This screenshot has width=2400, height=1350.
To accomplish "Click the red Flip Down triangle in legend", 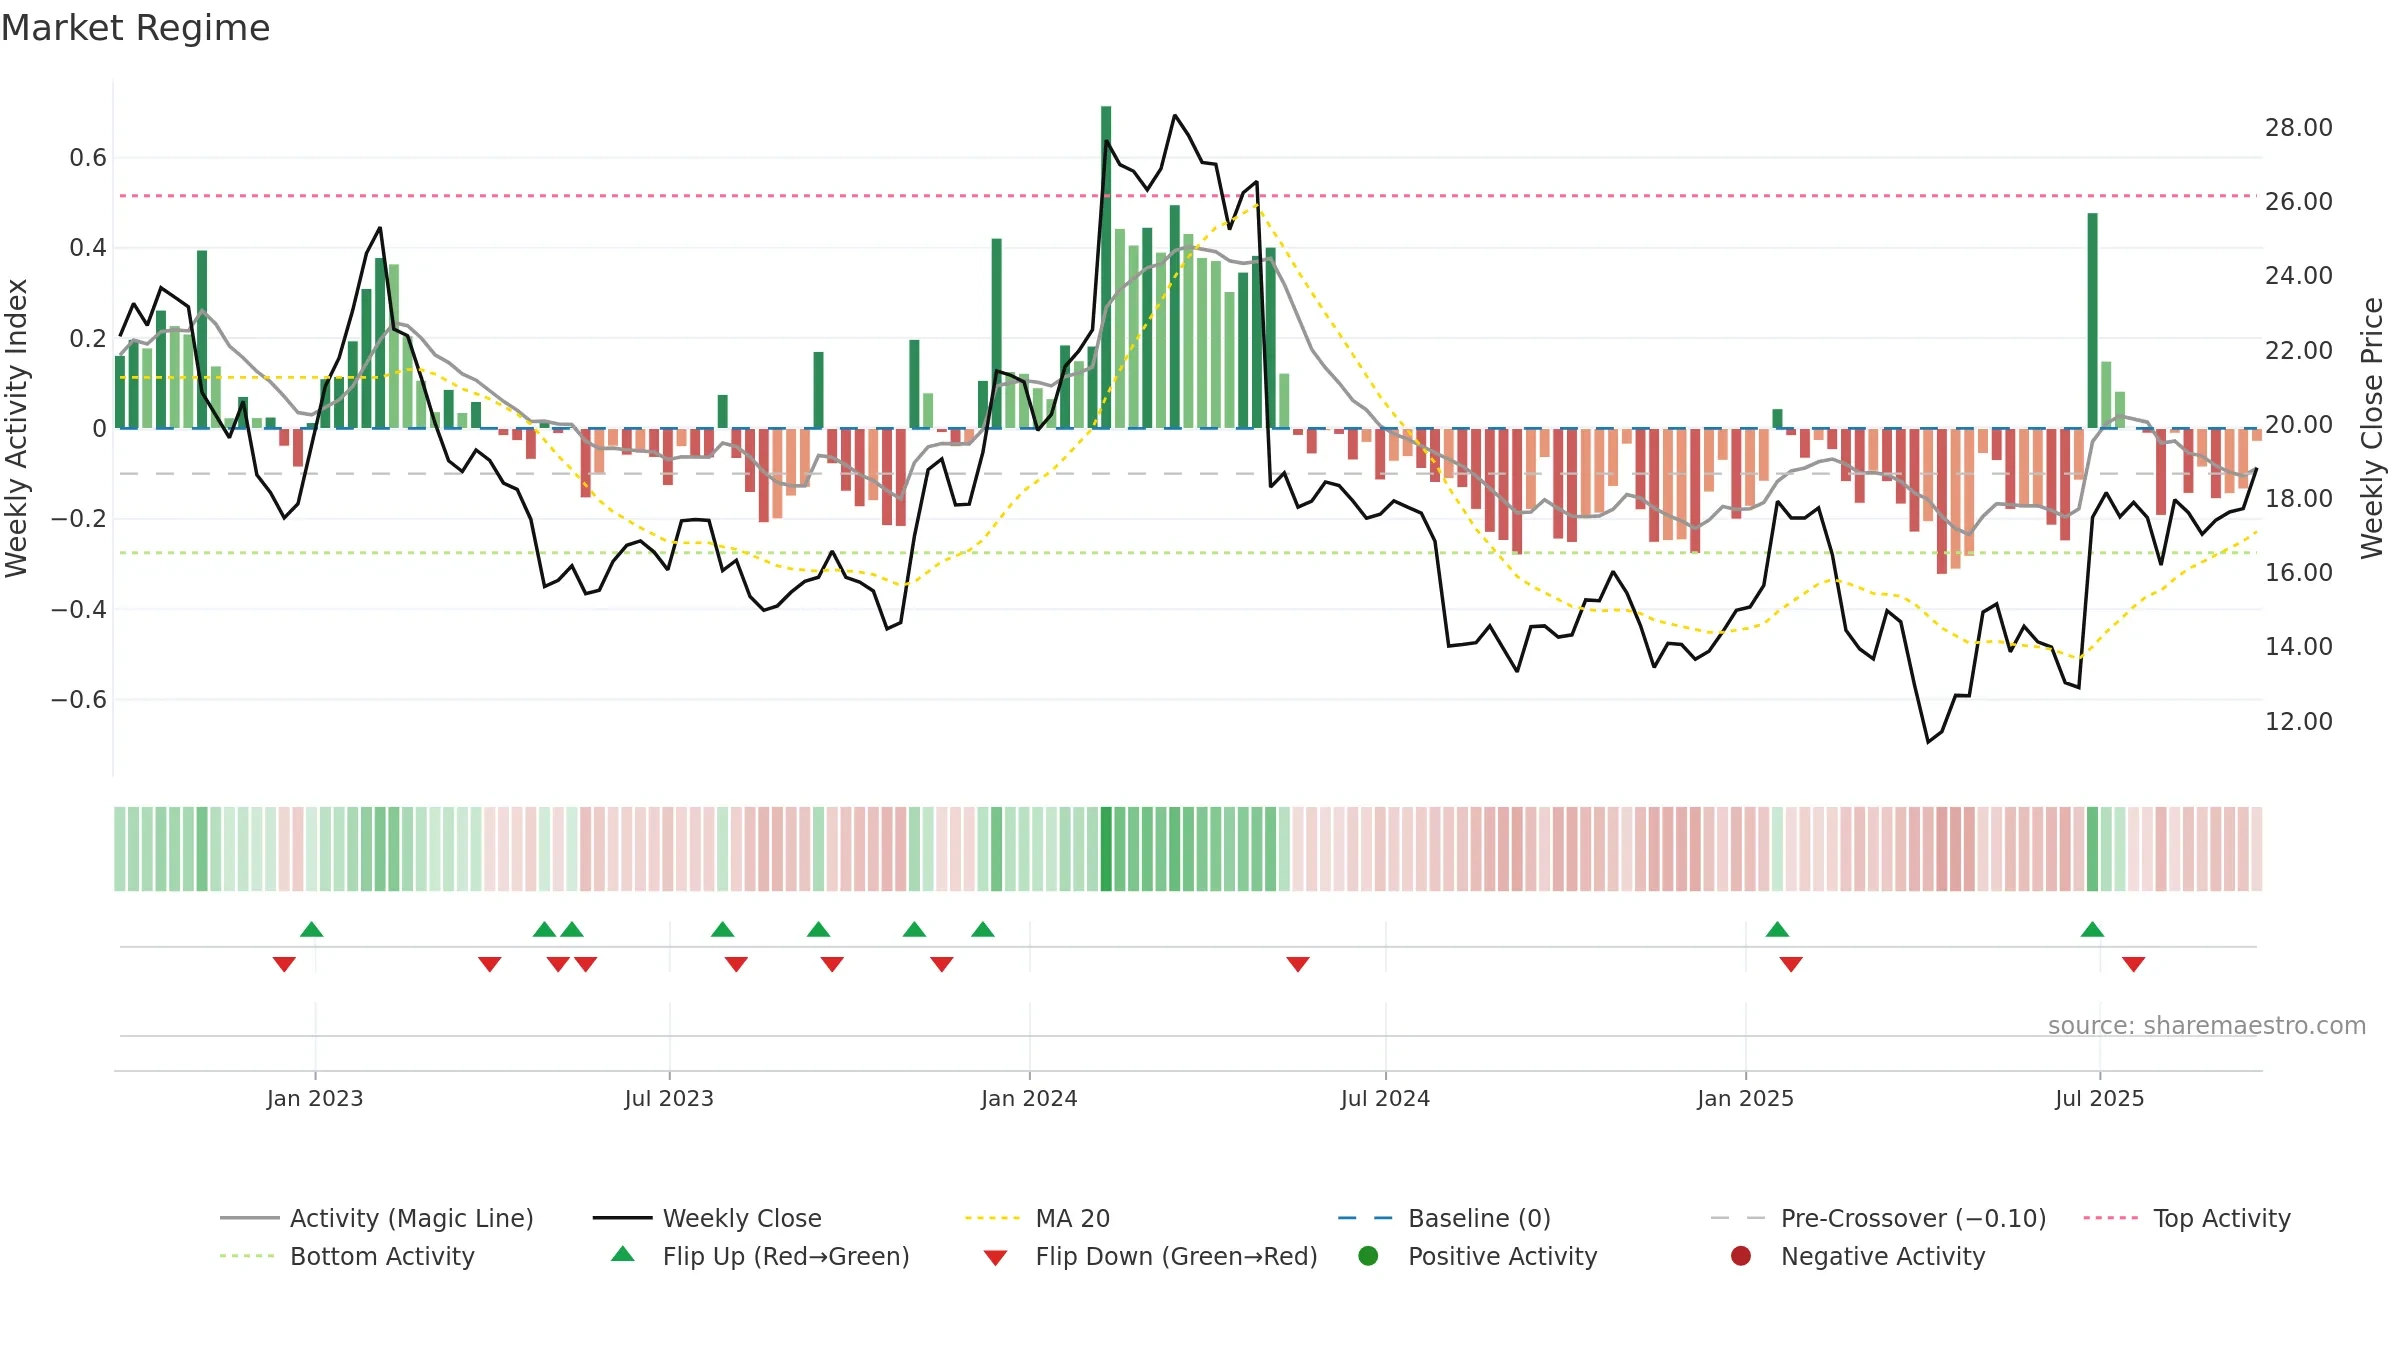I will point(995,1258).
